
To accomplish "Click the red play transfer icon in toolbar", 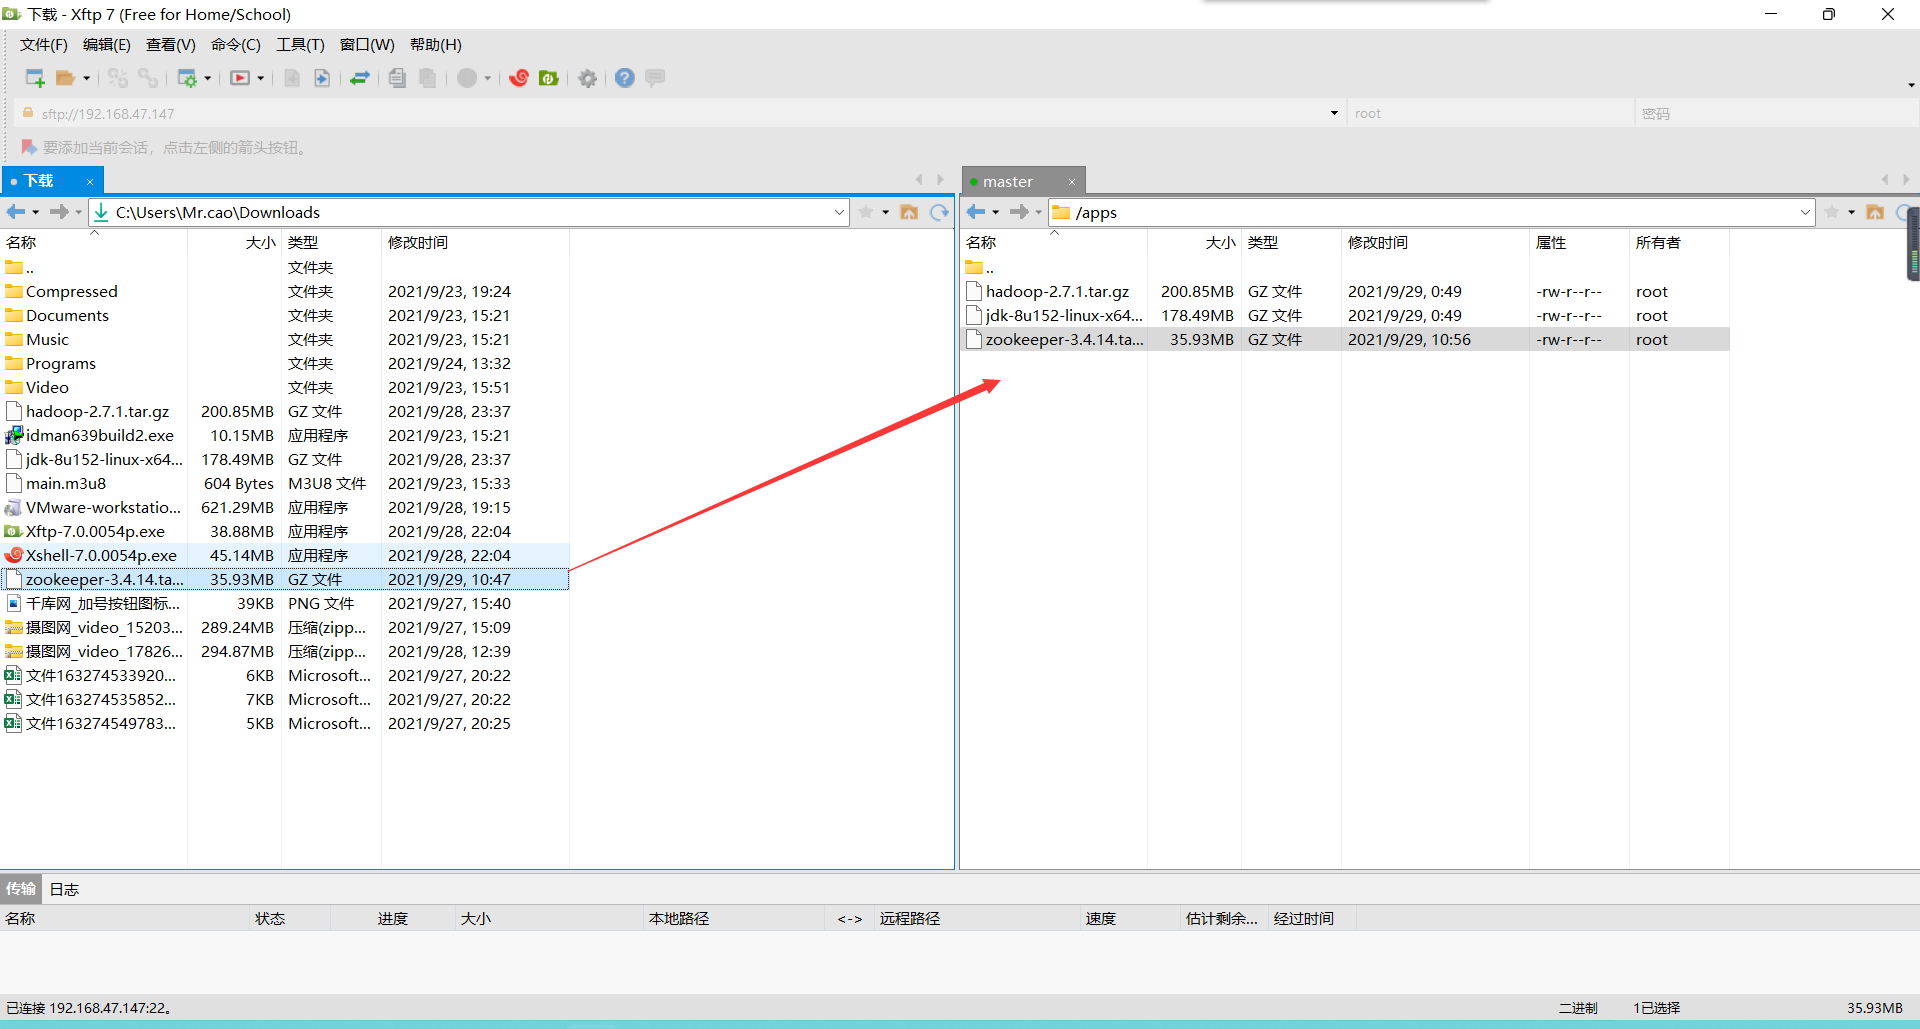I will click(x=240, y=78).
